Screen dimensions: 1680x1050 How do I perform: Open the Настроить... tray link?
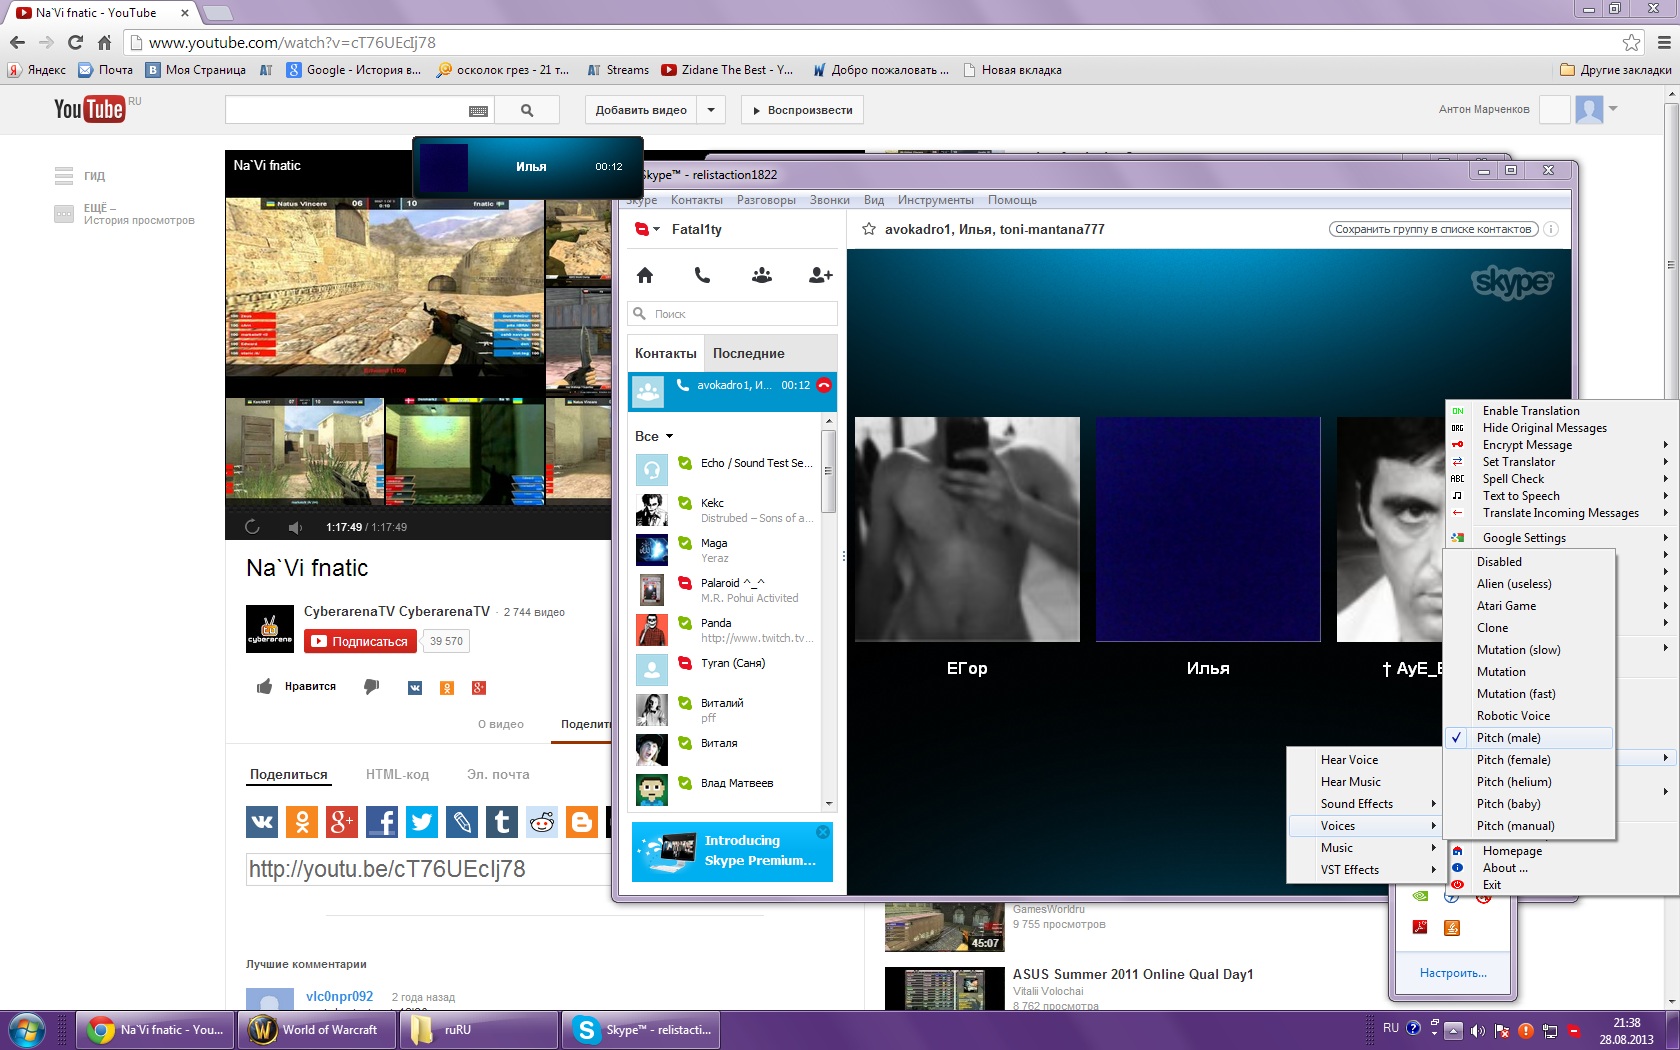[x=1453, y=973]
